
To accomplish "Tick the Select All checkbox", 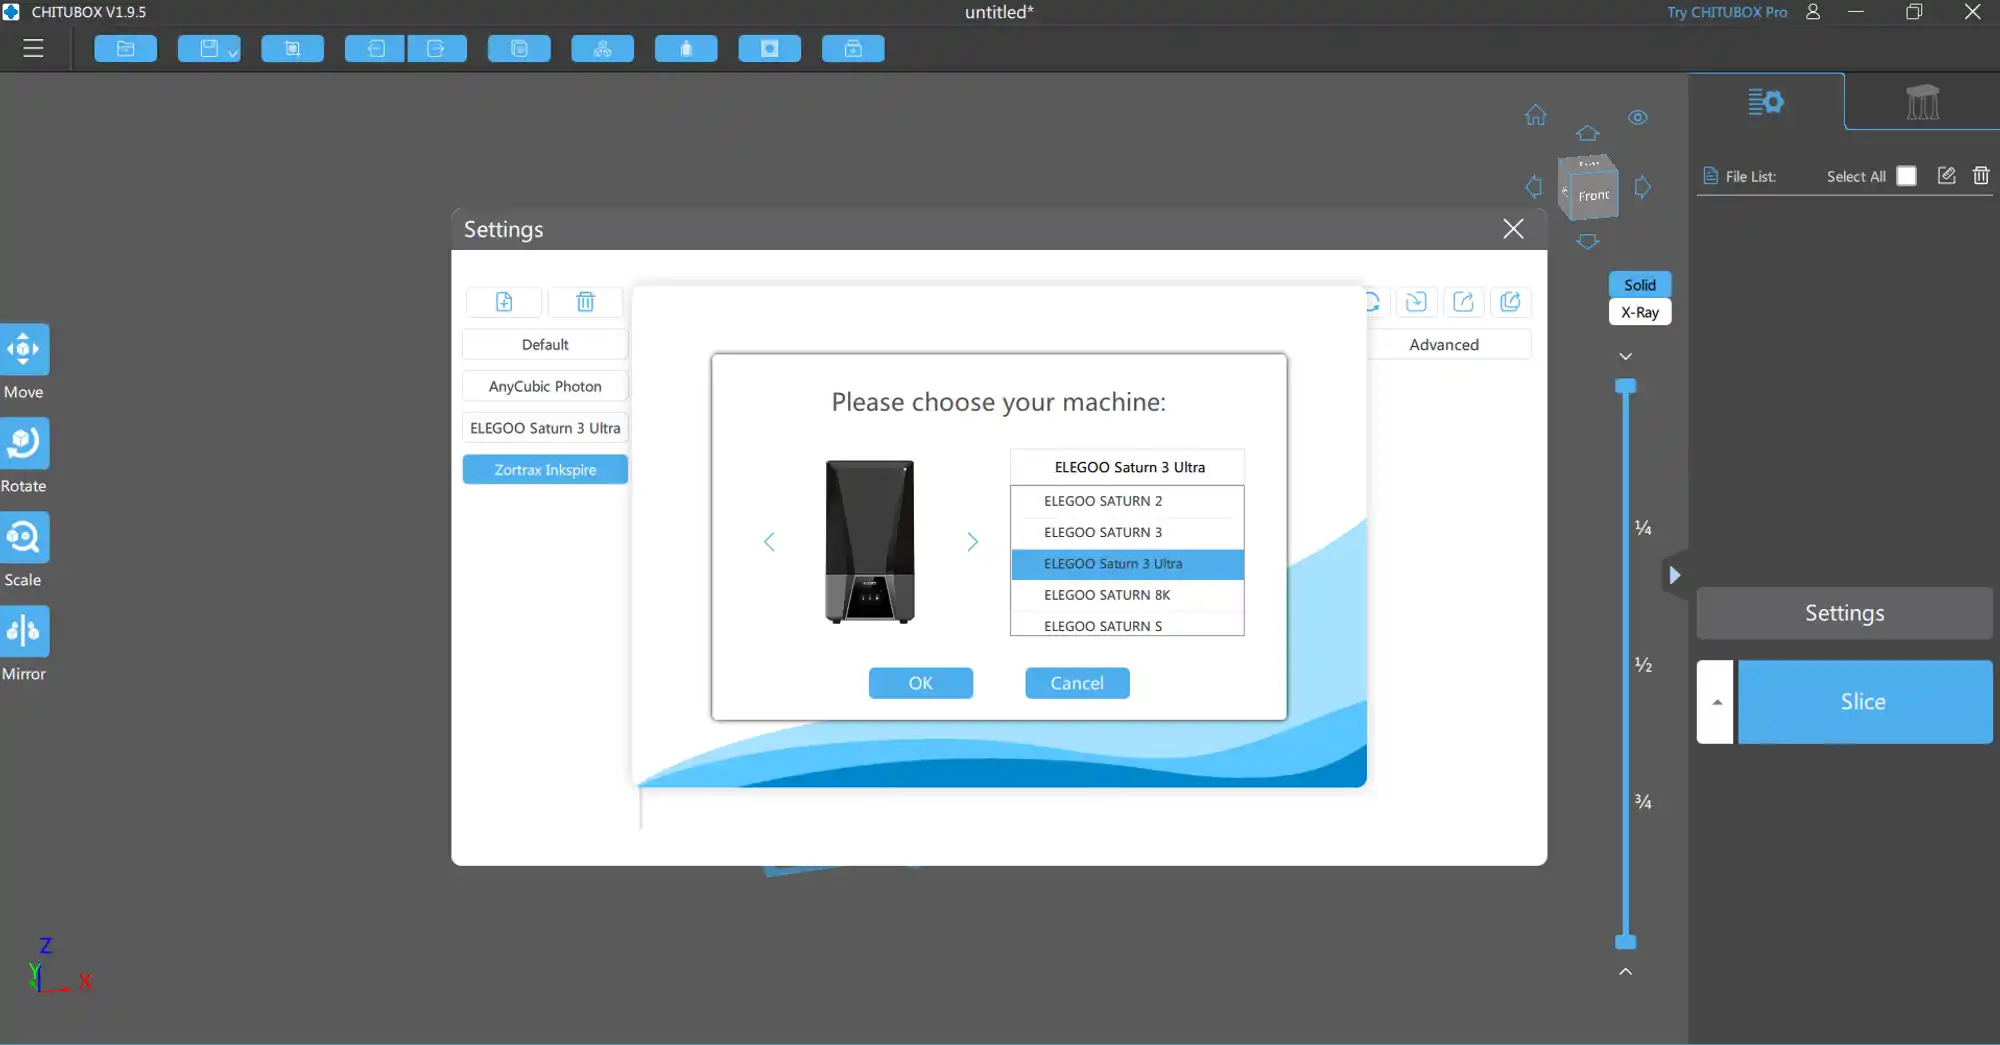I will click(x=1906, y=176).
